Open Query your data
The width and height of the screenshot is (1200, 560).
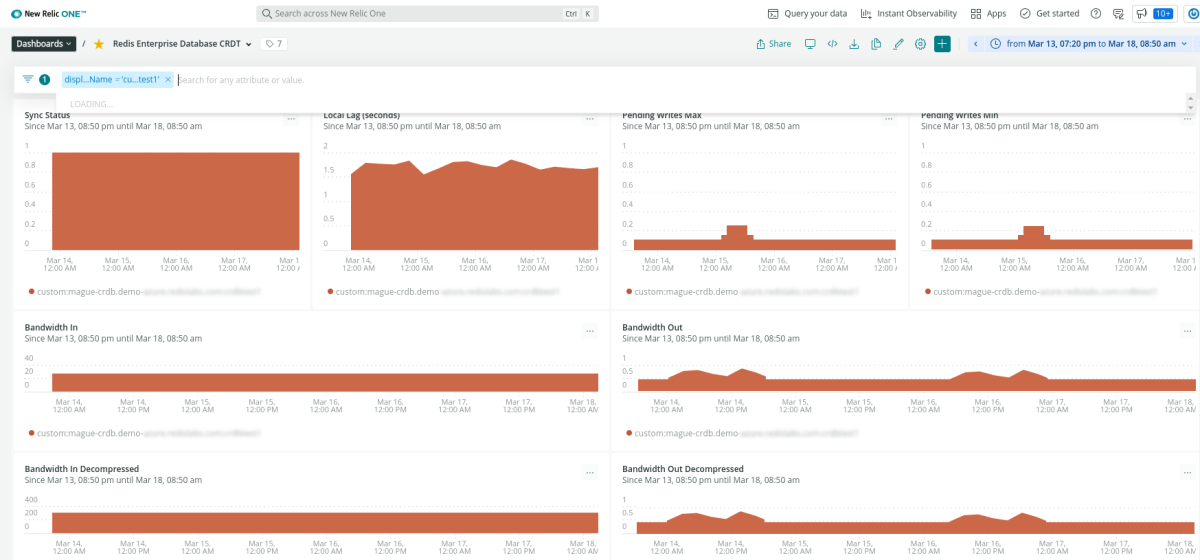[x=807, y=14]
